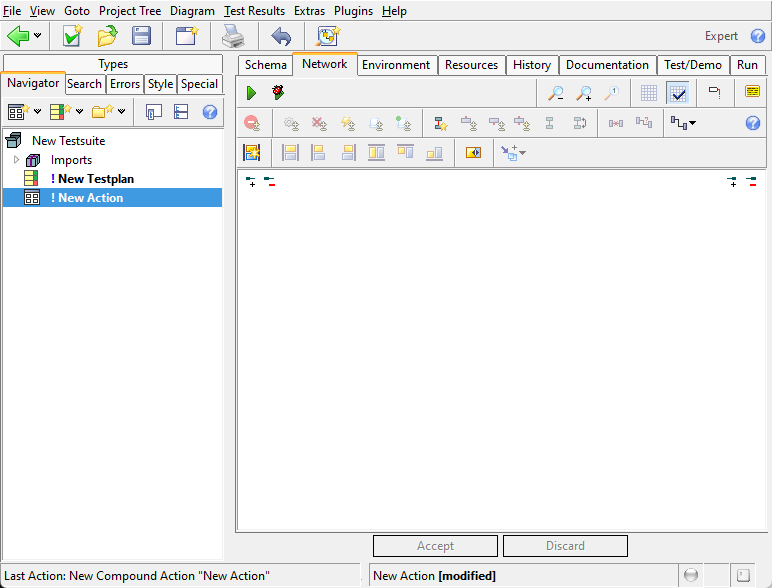Viewport: 772px width, 588px height.
Task: Open the green back arrow dropdown
Action: [38, 36]
